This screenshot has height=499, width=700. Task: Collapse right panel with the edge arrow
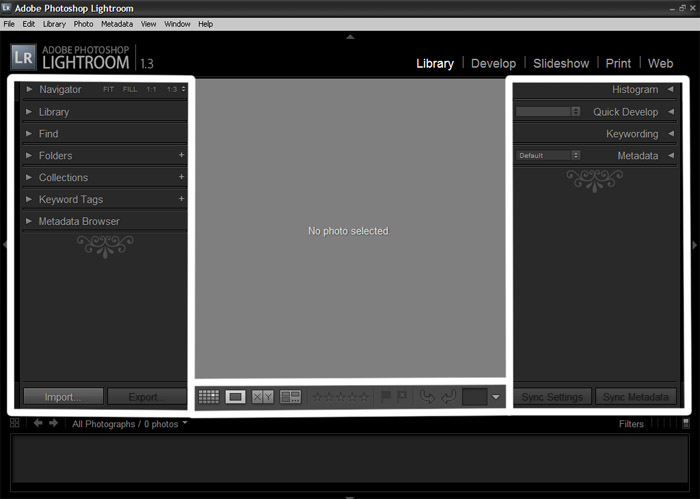click(x=695, y=245)
